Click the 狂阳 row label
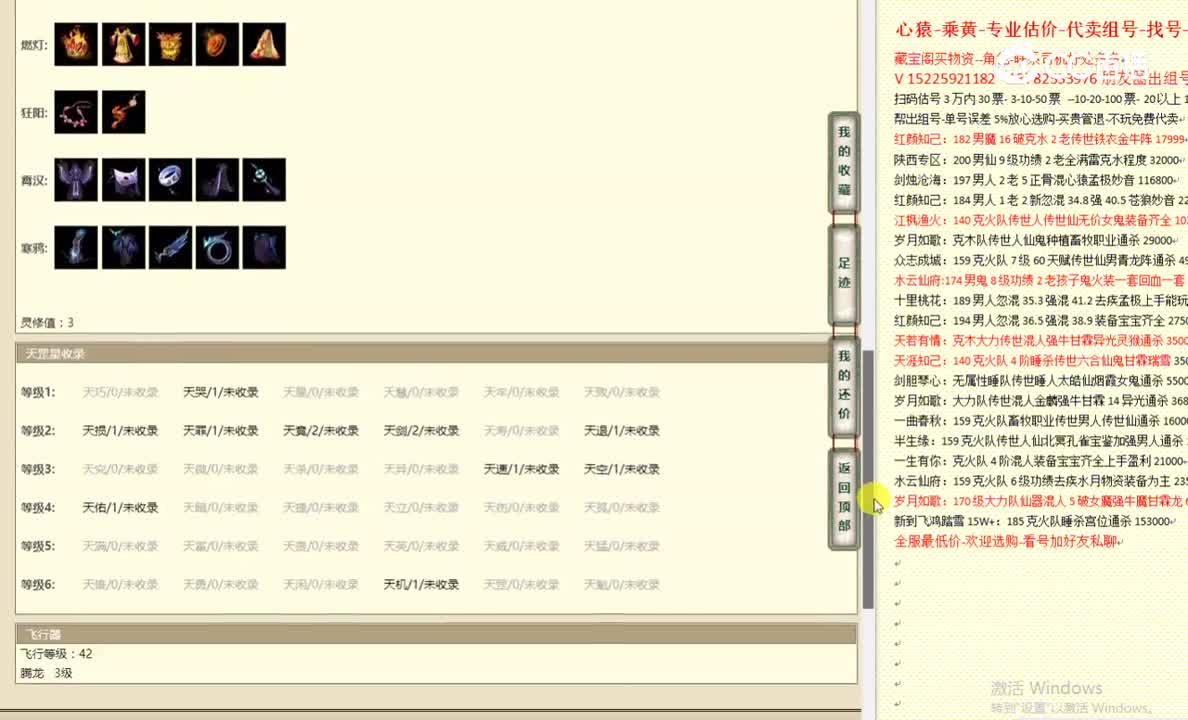1188x720 pixels. 34,113
